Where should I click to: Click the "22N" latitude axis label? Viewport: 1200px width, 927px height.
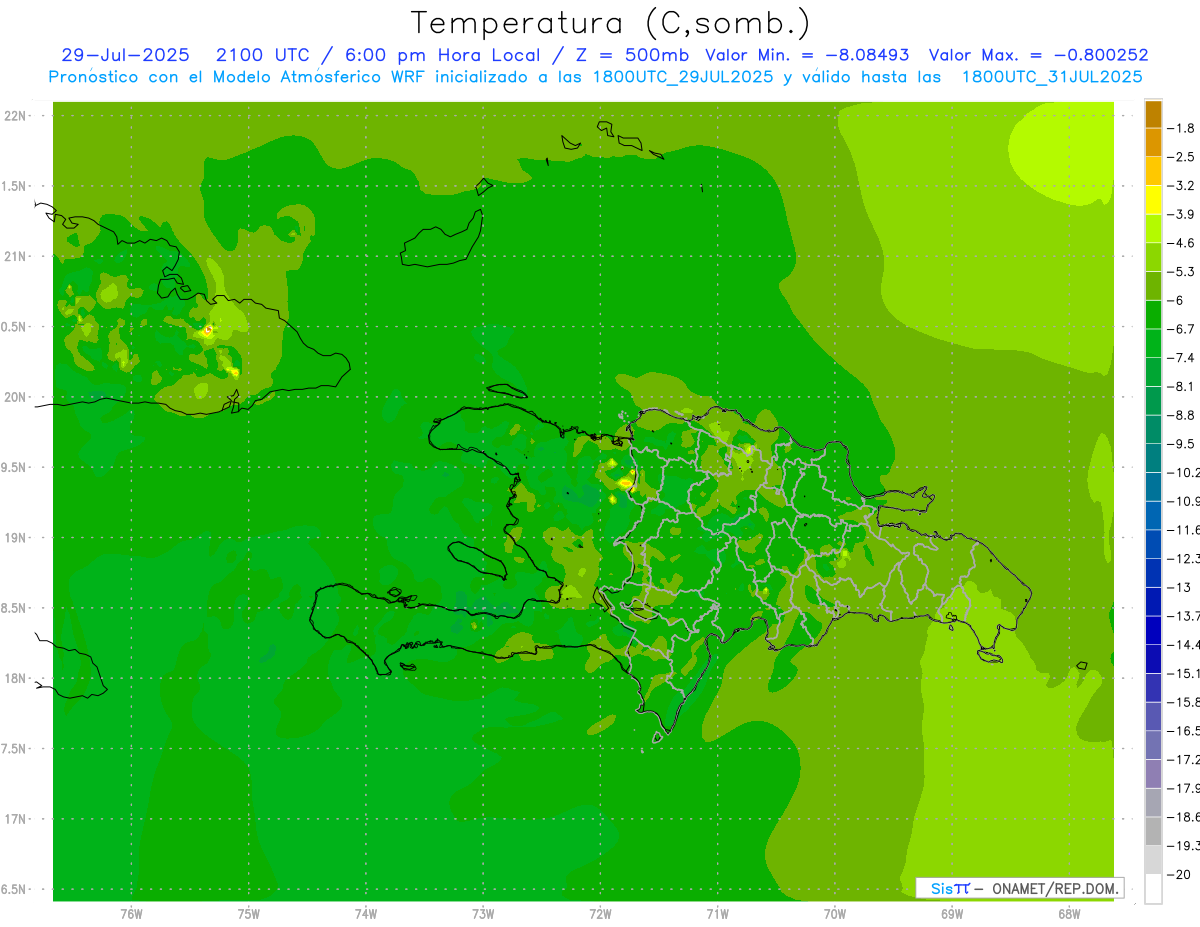coord(14,116)
